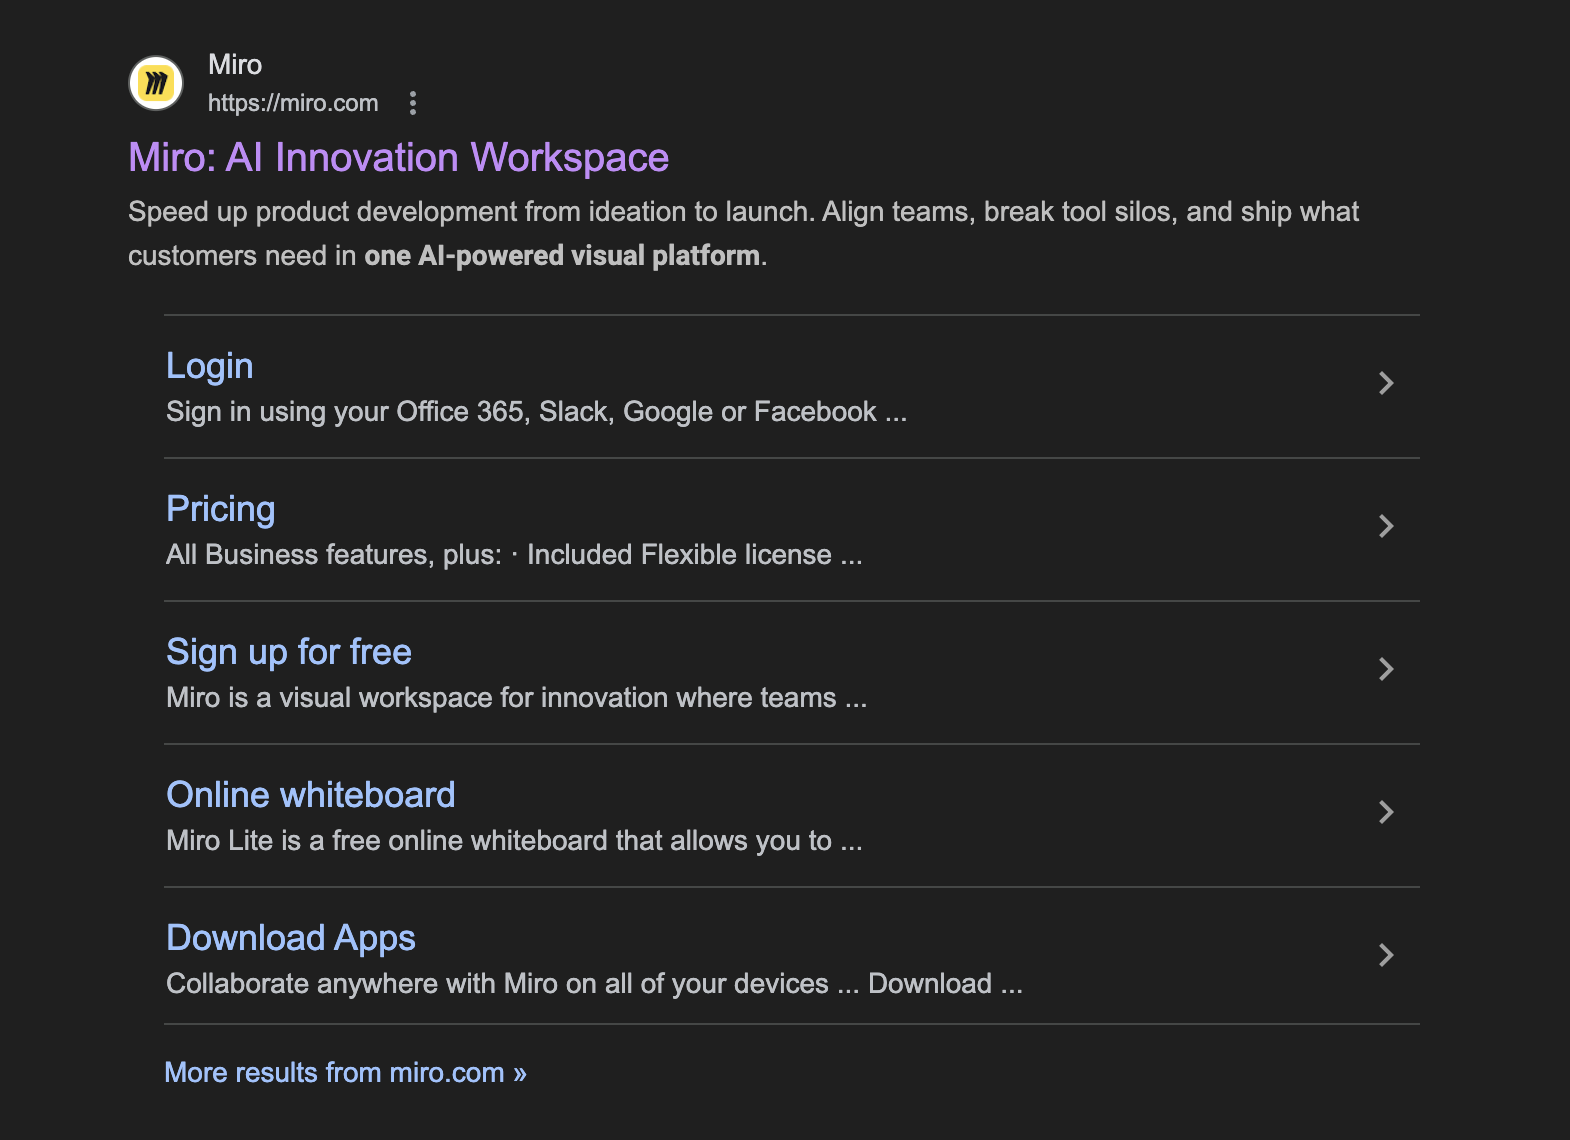Expand the chevron arrow in the Login row
The height and width of the screenshot is (1140, 1570).
click(1386, 383)
